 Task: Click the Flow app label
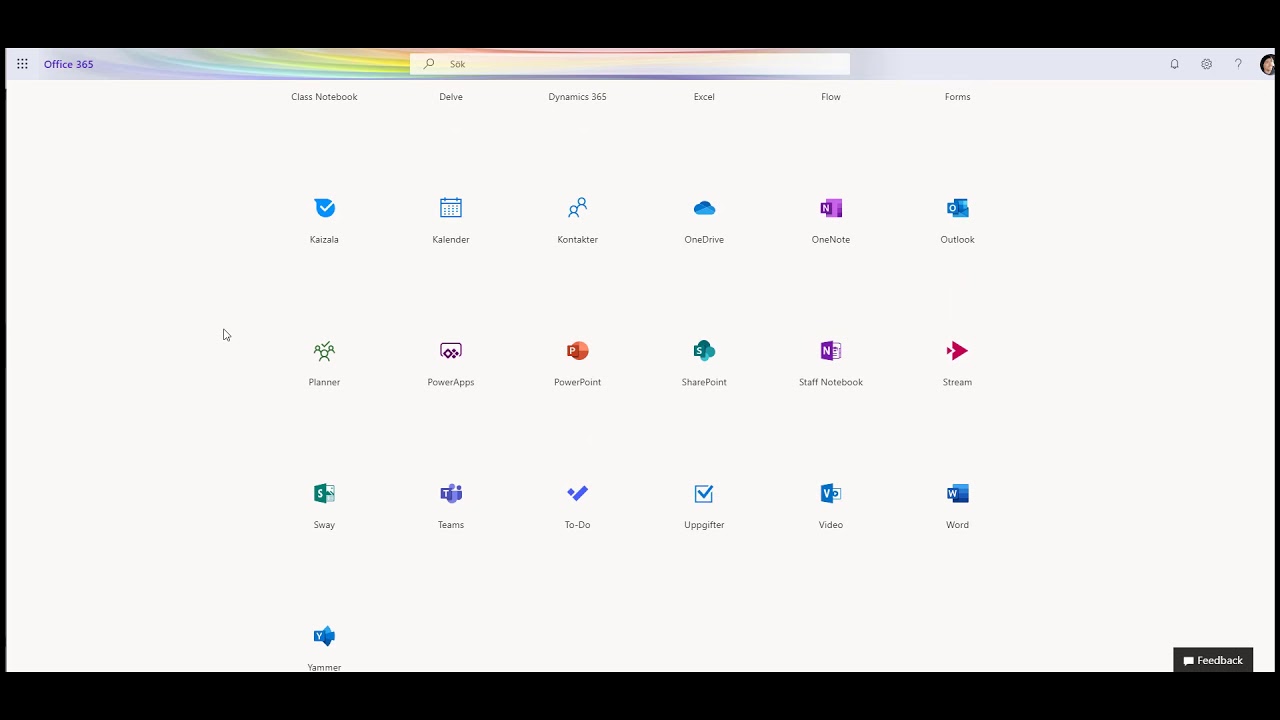(831, 97)
